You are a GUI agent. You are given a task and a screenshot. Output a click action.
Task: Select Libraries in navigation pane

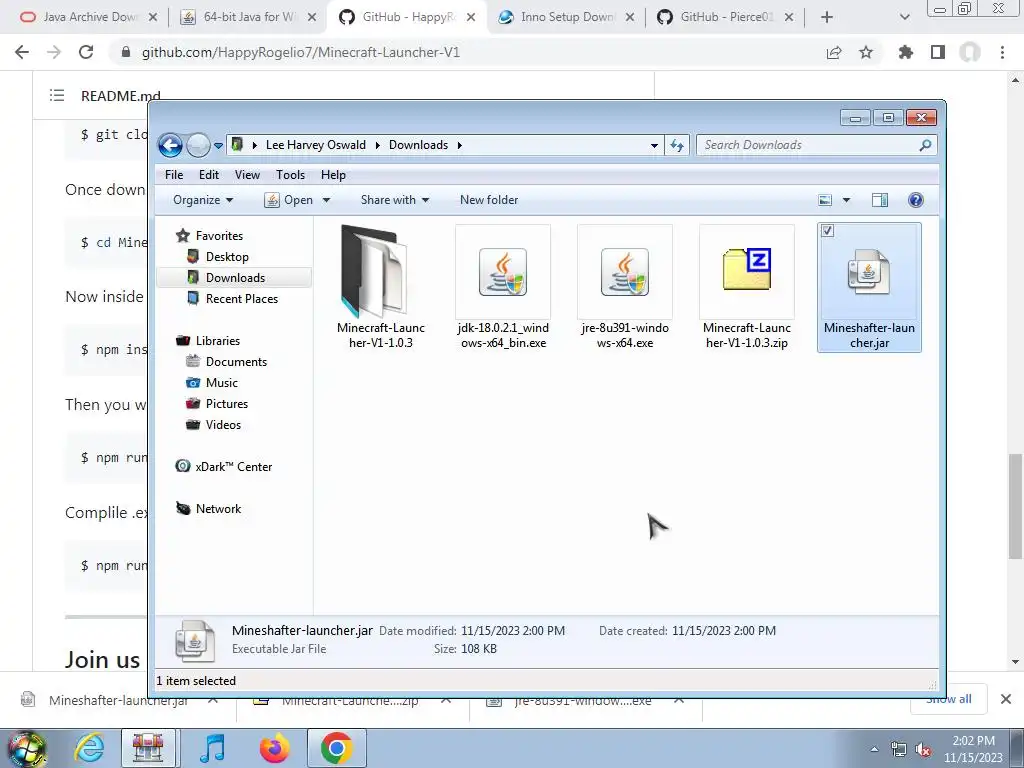tap(217, 341)
